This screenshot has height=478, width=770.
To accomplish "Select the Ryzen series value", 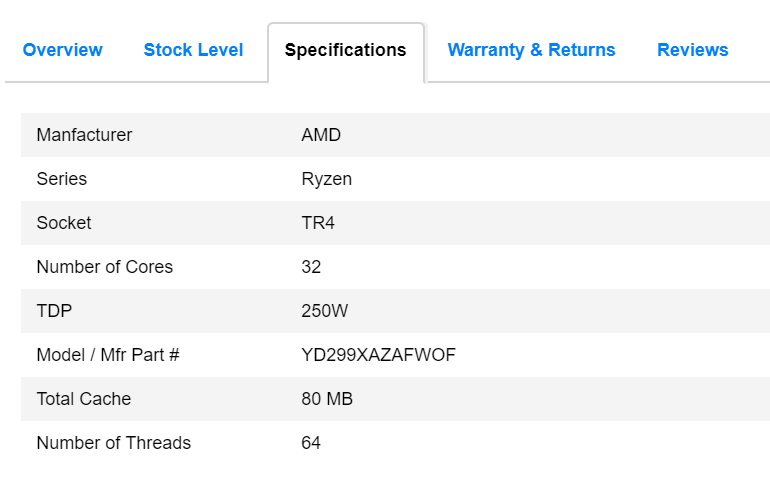I will tap(326, 179).
